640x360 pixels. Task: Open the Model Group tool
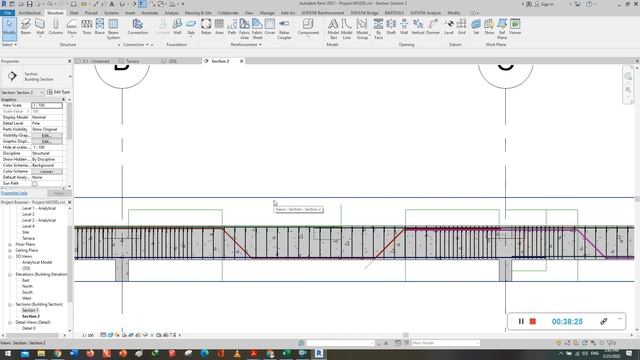(x=362, y=29)
